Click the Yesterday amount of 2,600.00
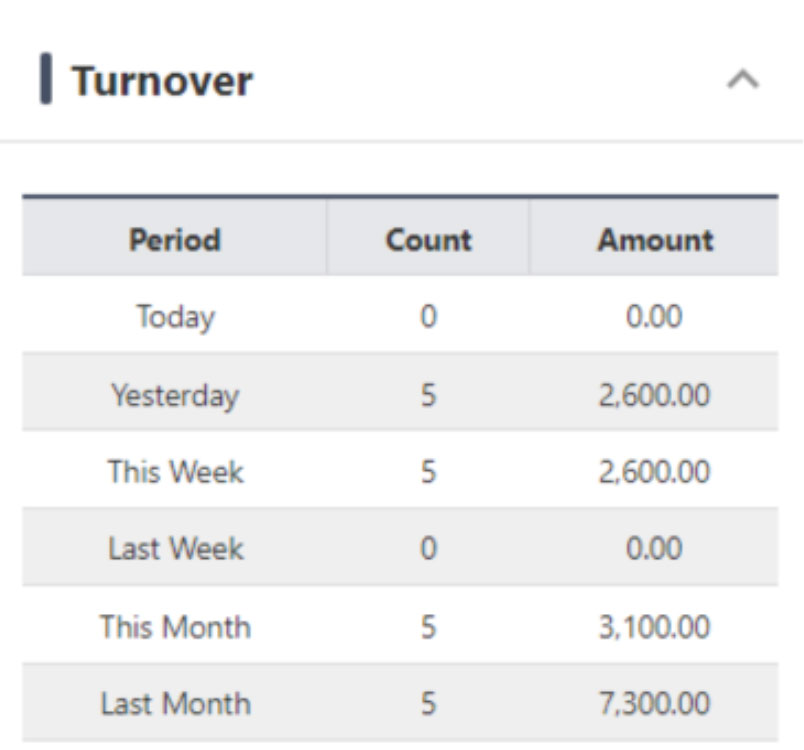Image resolution: width=804 pixels, height=750 pixels. point(655,395)
